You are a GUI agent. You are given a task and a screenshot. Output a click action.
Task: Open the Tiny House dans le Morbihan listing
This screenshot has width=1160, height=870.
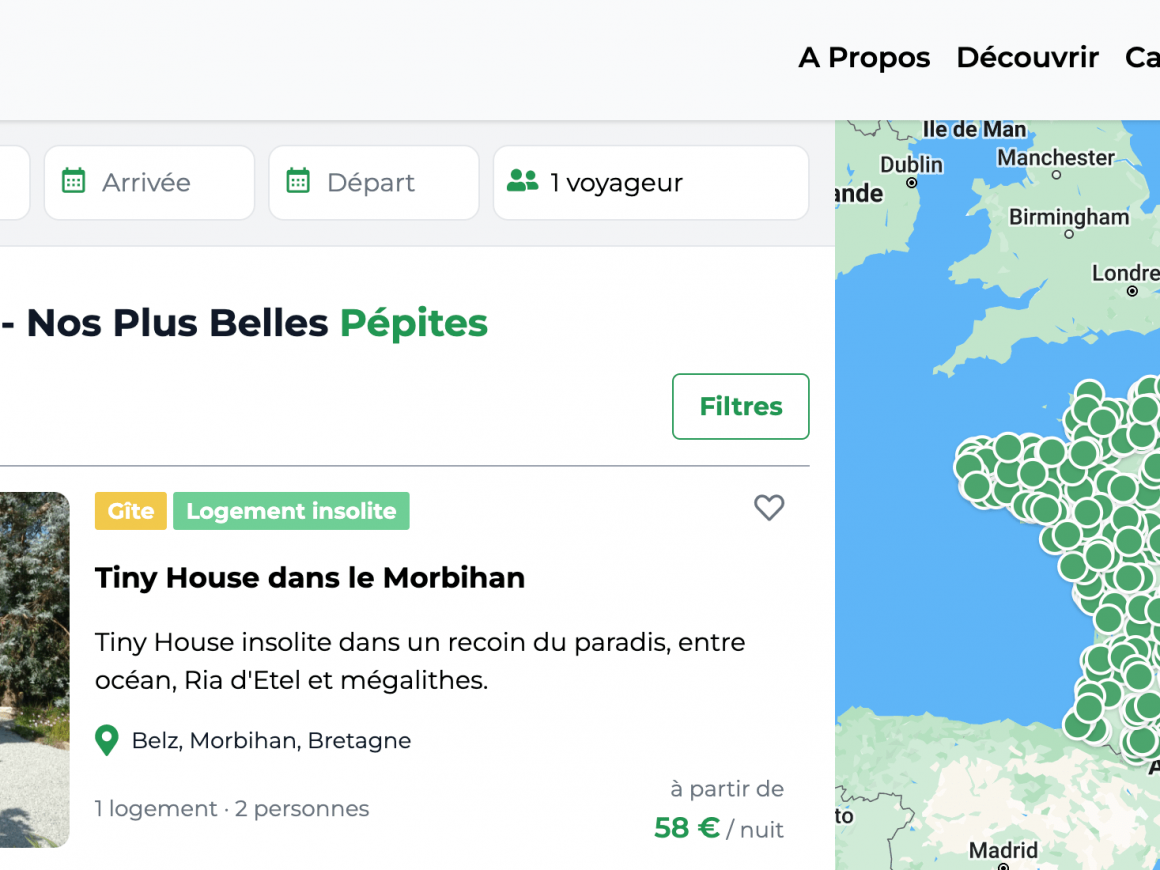click(310, 578)
